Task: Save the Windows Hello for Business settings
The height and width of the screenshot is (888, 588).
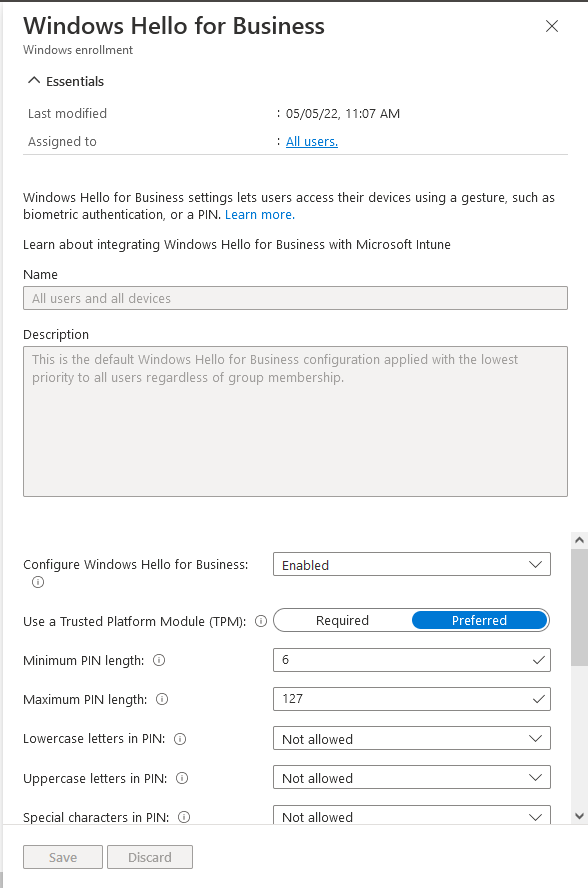Action: pos(62,857)
